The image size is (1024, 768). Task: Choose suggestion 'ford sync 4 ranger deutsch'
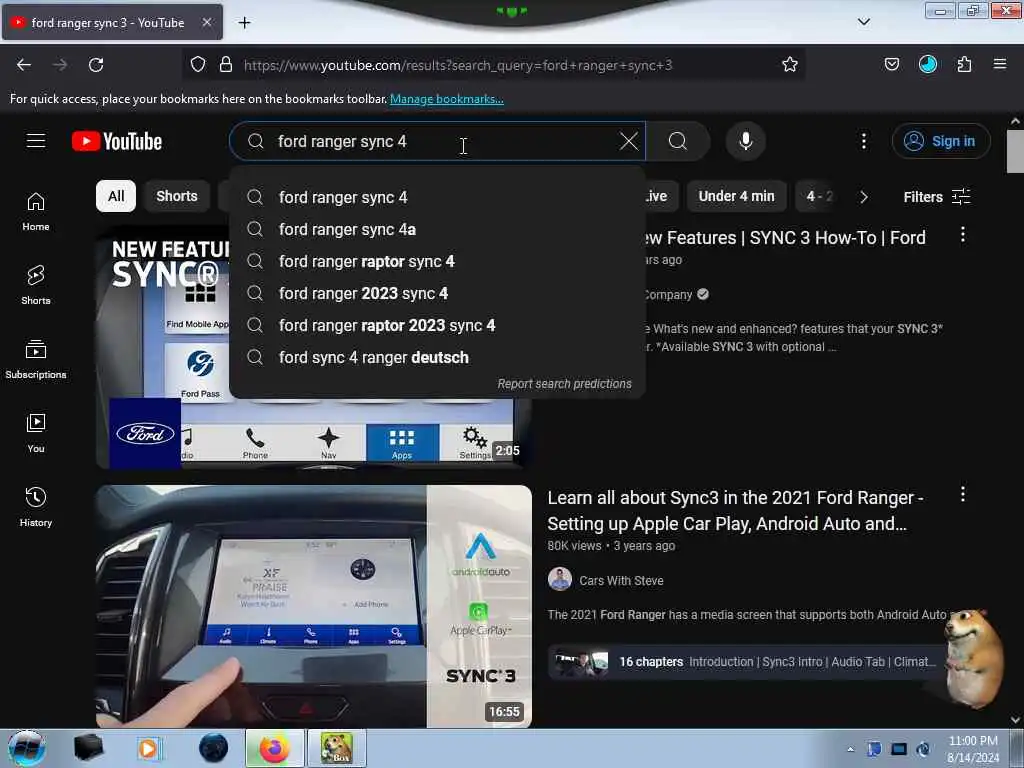coord(437,357)
